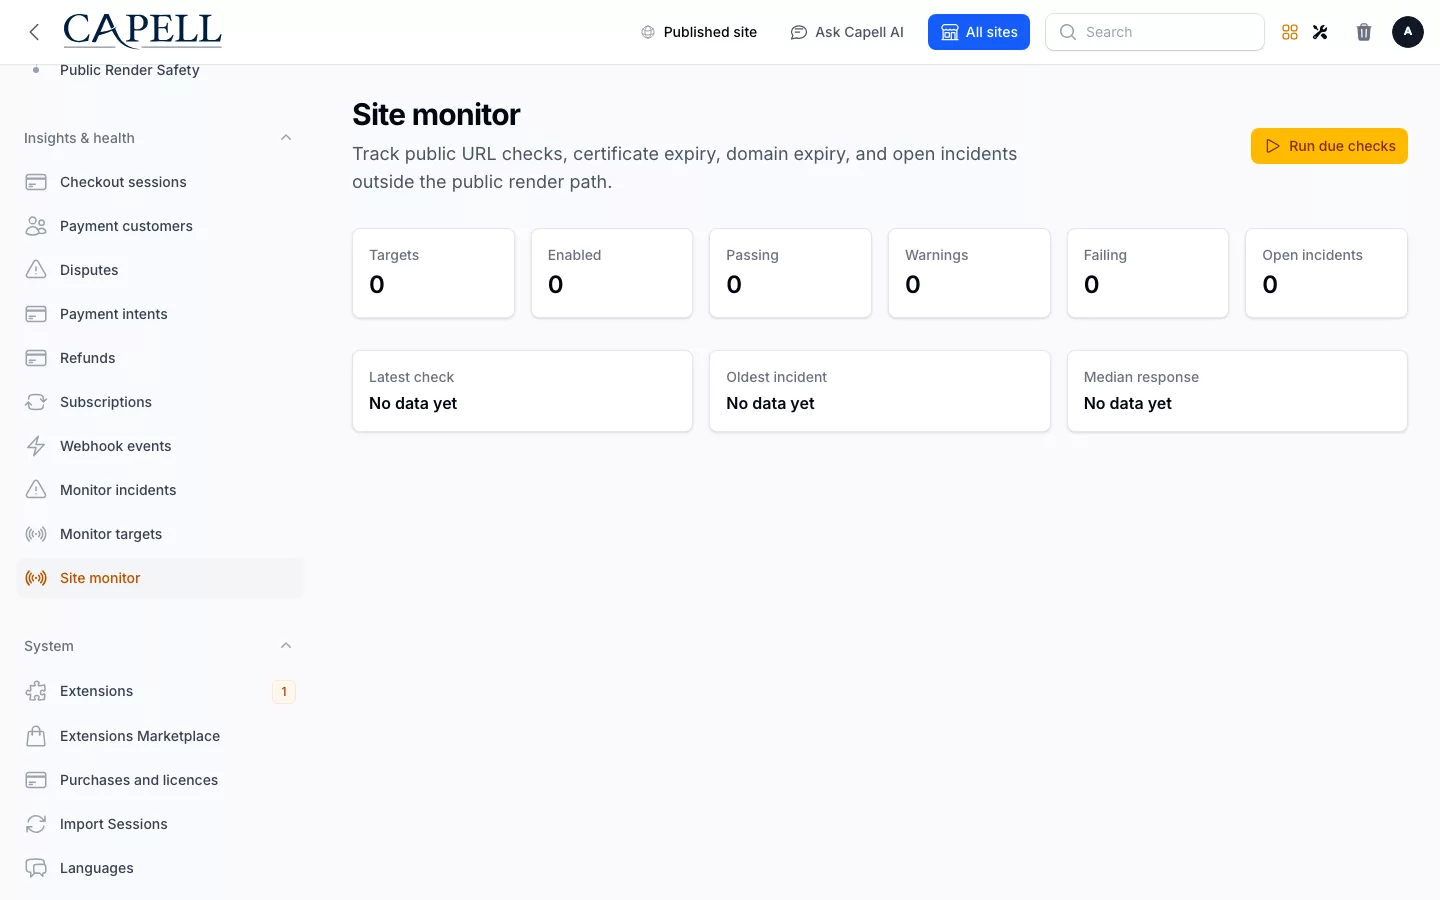Click the Warnings stat card
Screen dimensions: 1440x900
(x=969, y=273)
